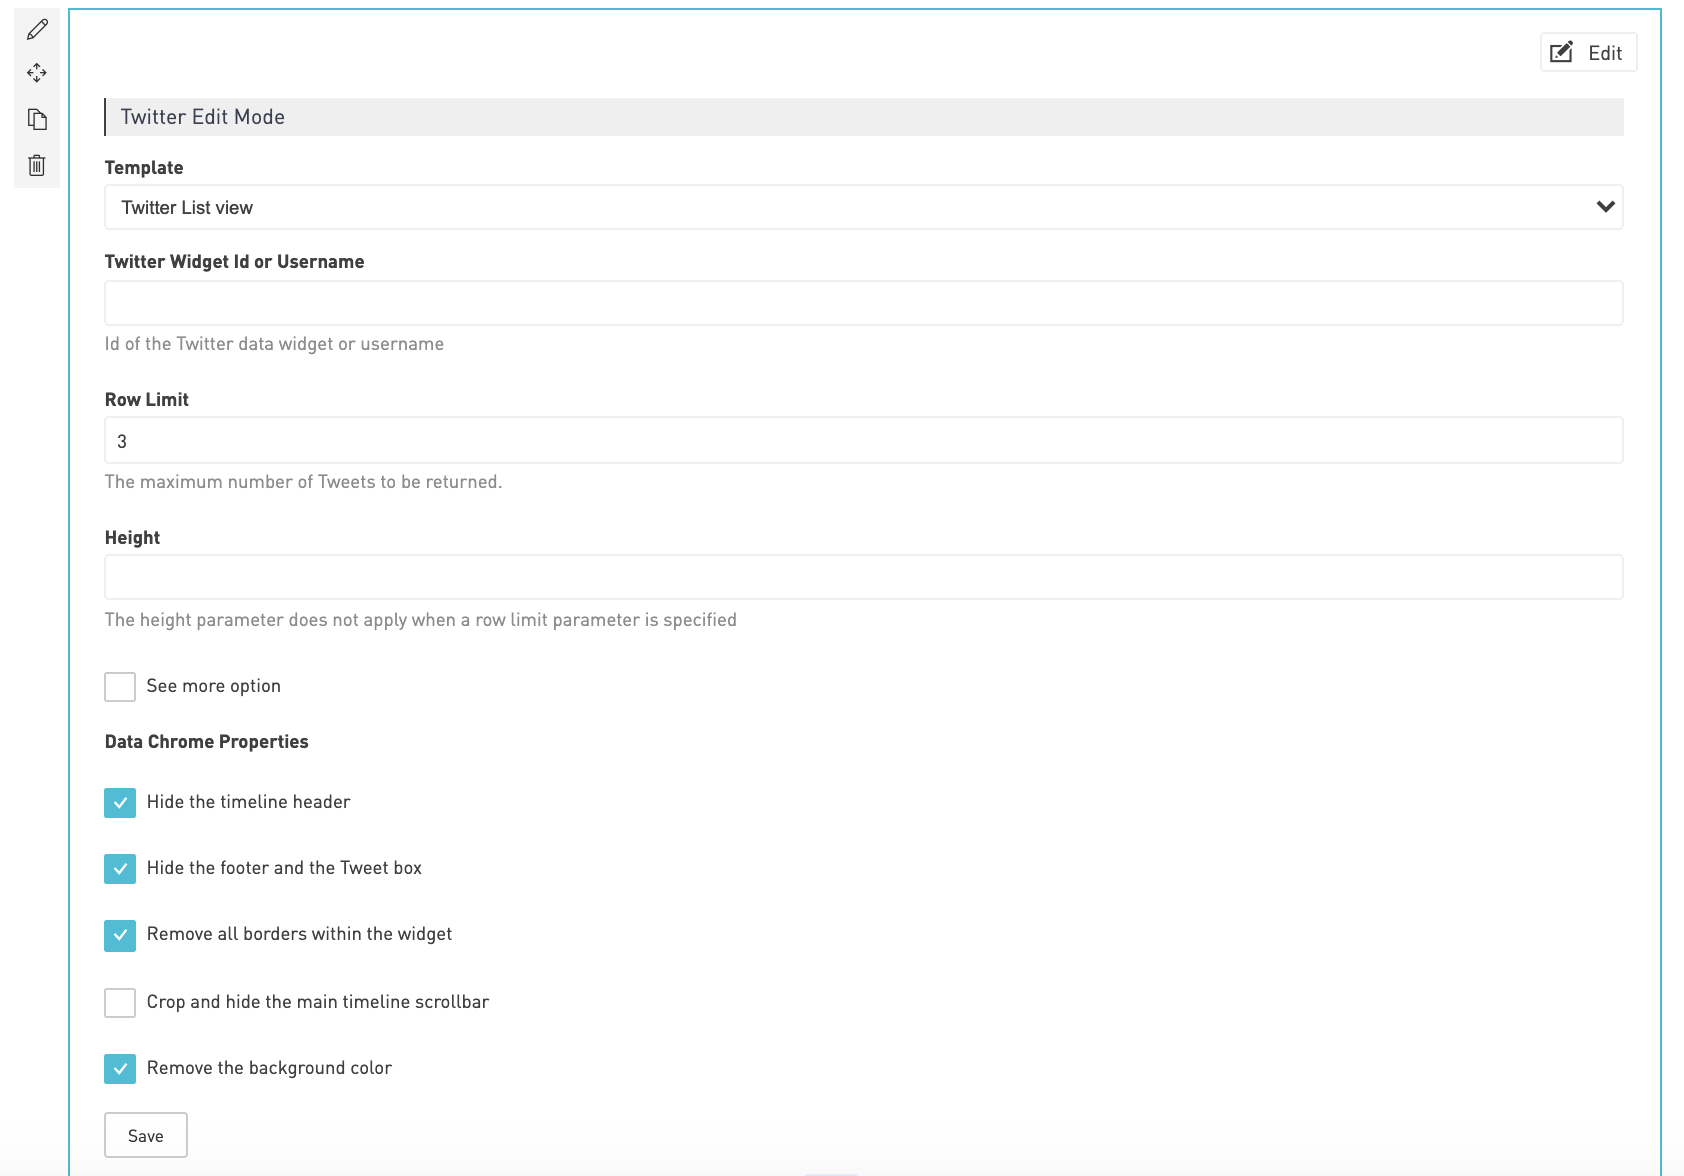Click the pencil edit icon in sidebar
The image size is (1684, 1176).
(37, 30)
